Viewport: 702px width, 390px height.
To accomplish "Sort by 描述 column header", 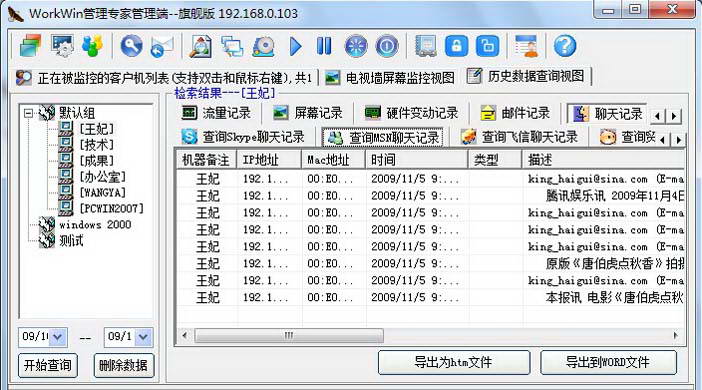I will pyautogui.click(x=604, y=160).
